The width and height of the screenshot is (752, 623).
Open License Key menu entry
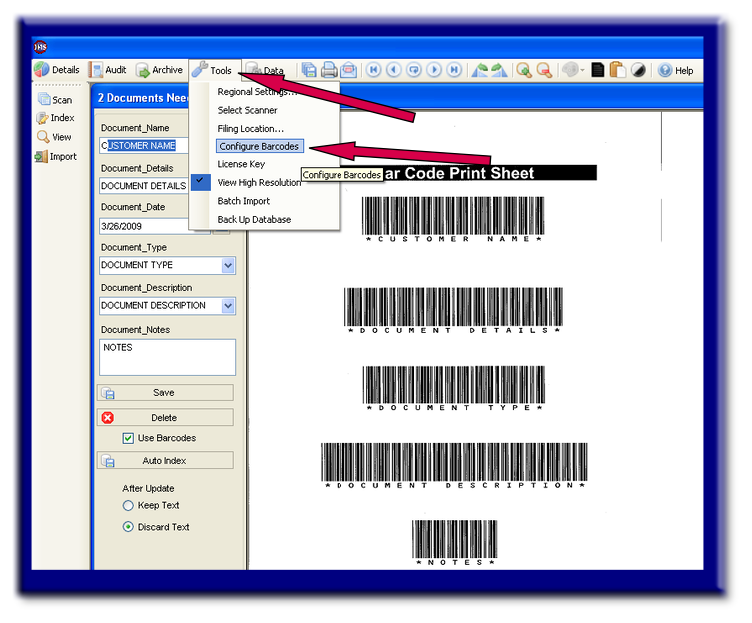coord(241,164)
